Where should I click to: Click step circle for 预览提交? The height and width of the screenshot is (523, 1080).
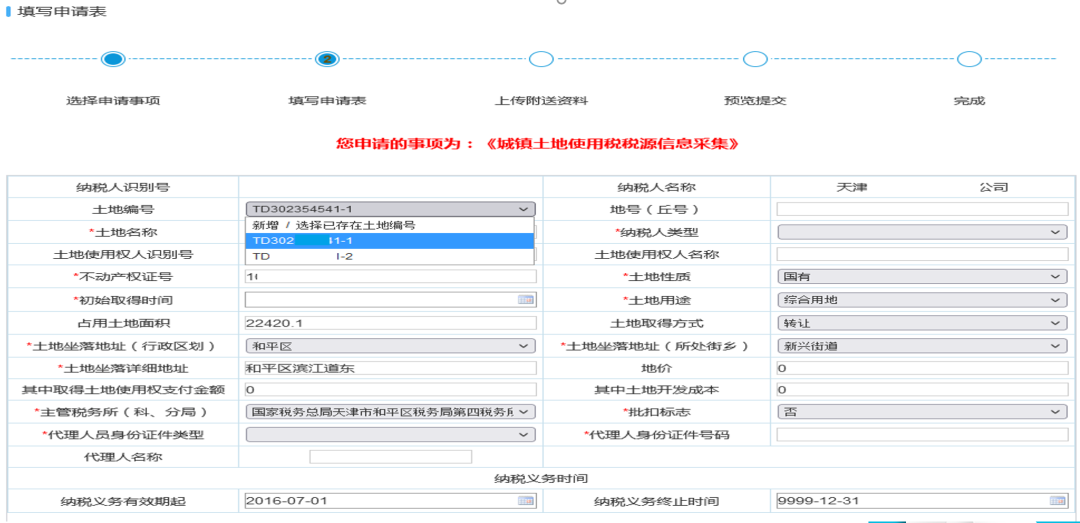pos(756,59)
